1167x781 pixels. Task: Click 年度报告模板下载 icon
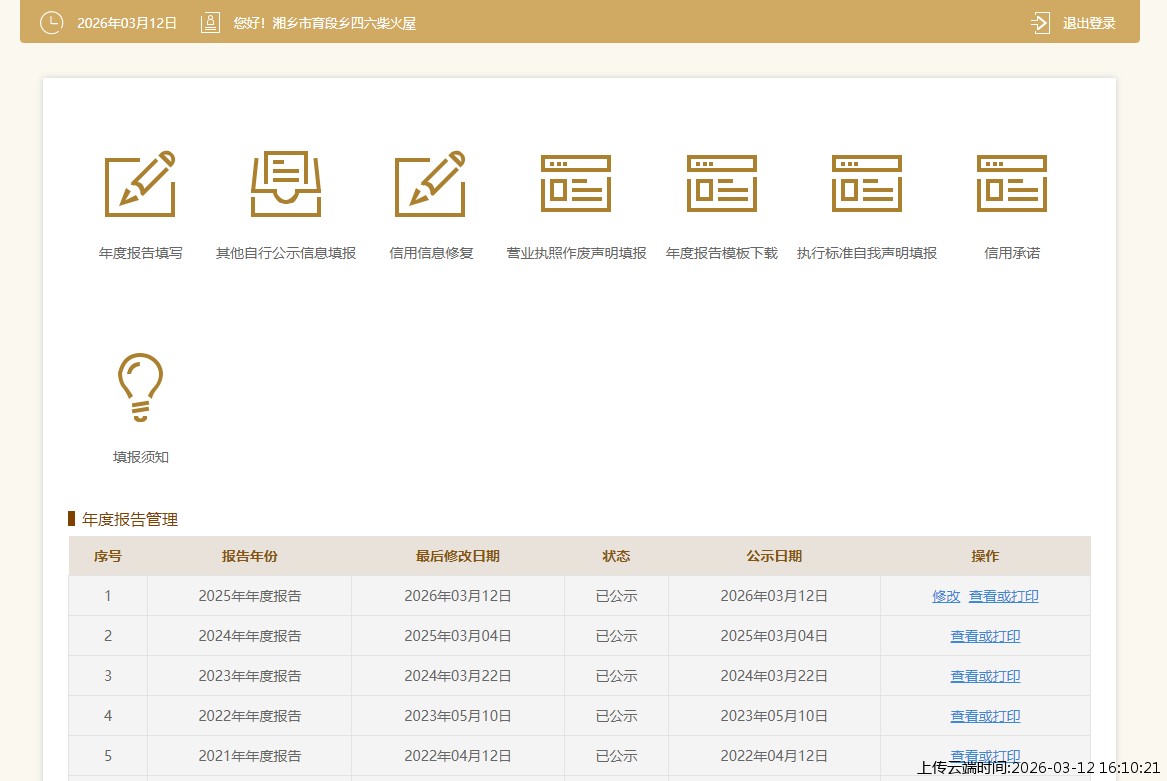pos(721,184)
